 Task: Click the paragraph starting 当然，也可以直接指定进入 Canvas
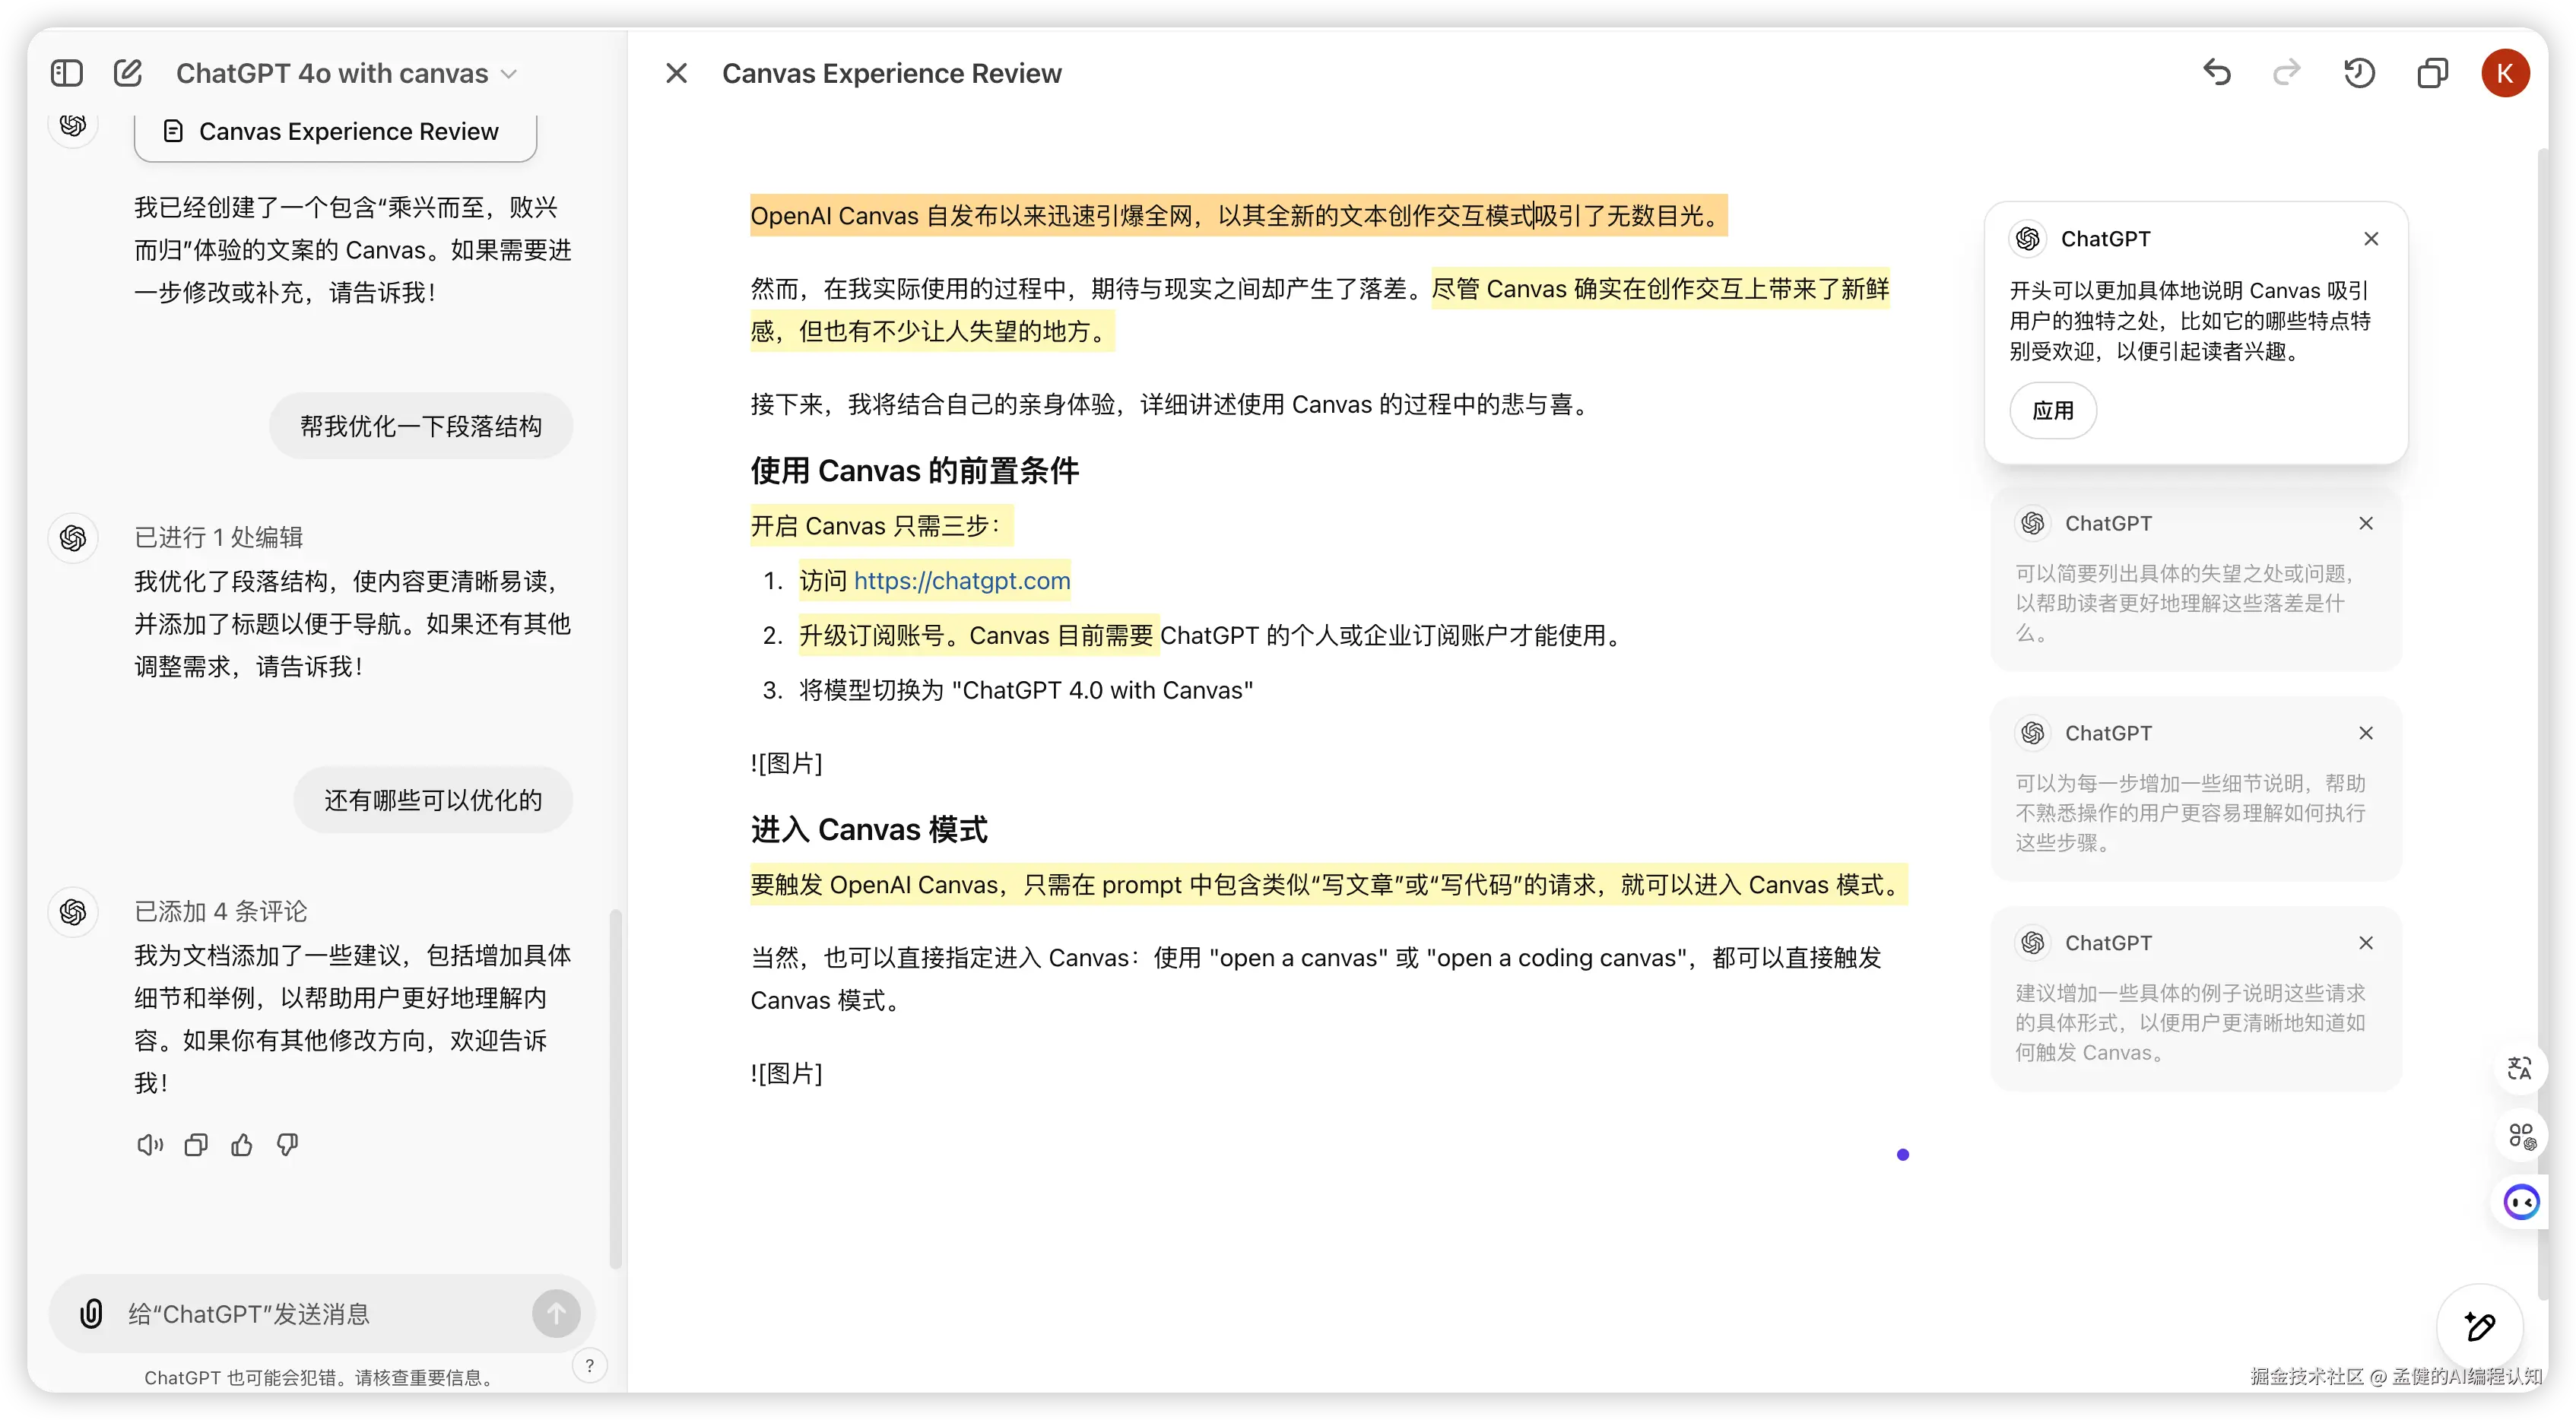pyautogui.click(x=1315, y=979)
